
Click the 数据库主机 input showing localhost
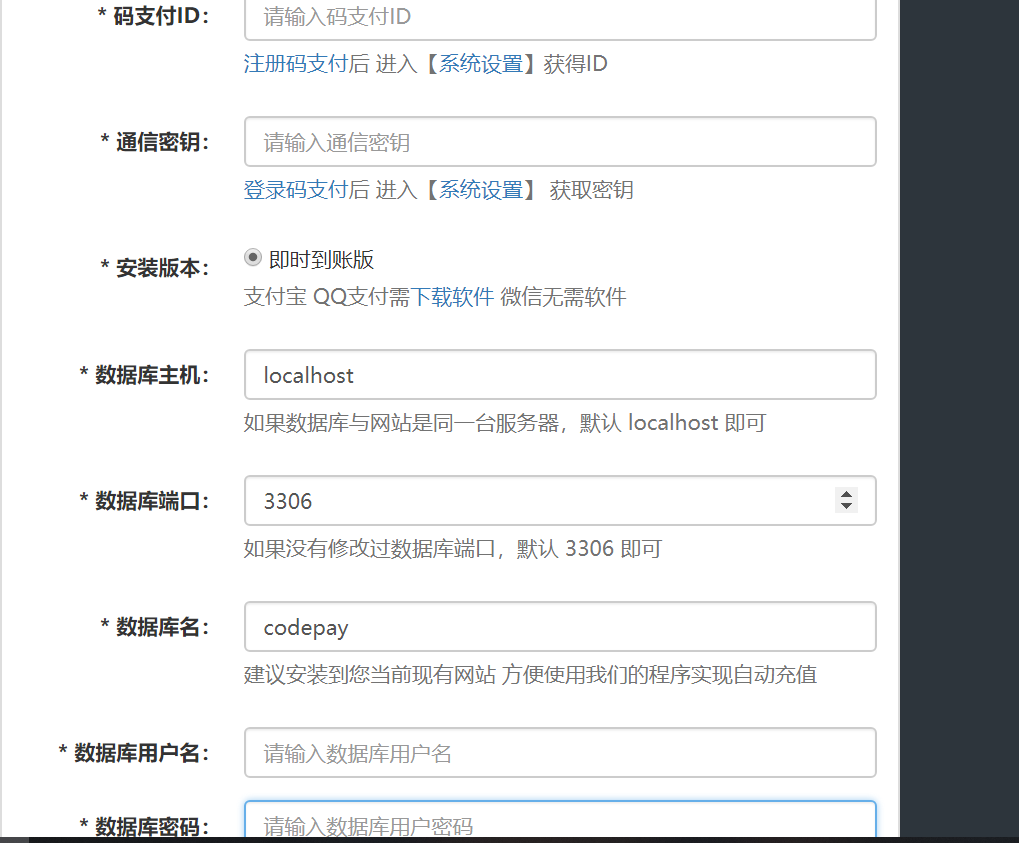560,375
